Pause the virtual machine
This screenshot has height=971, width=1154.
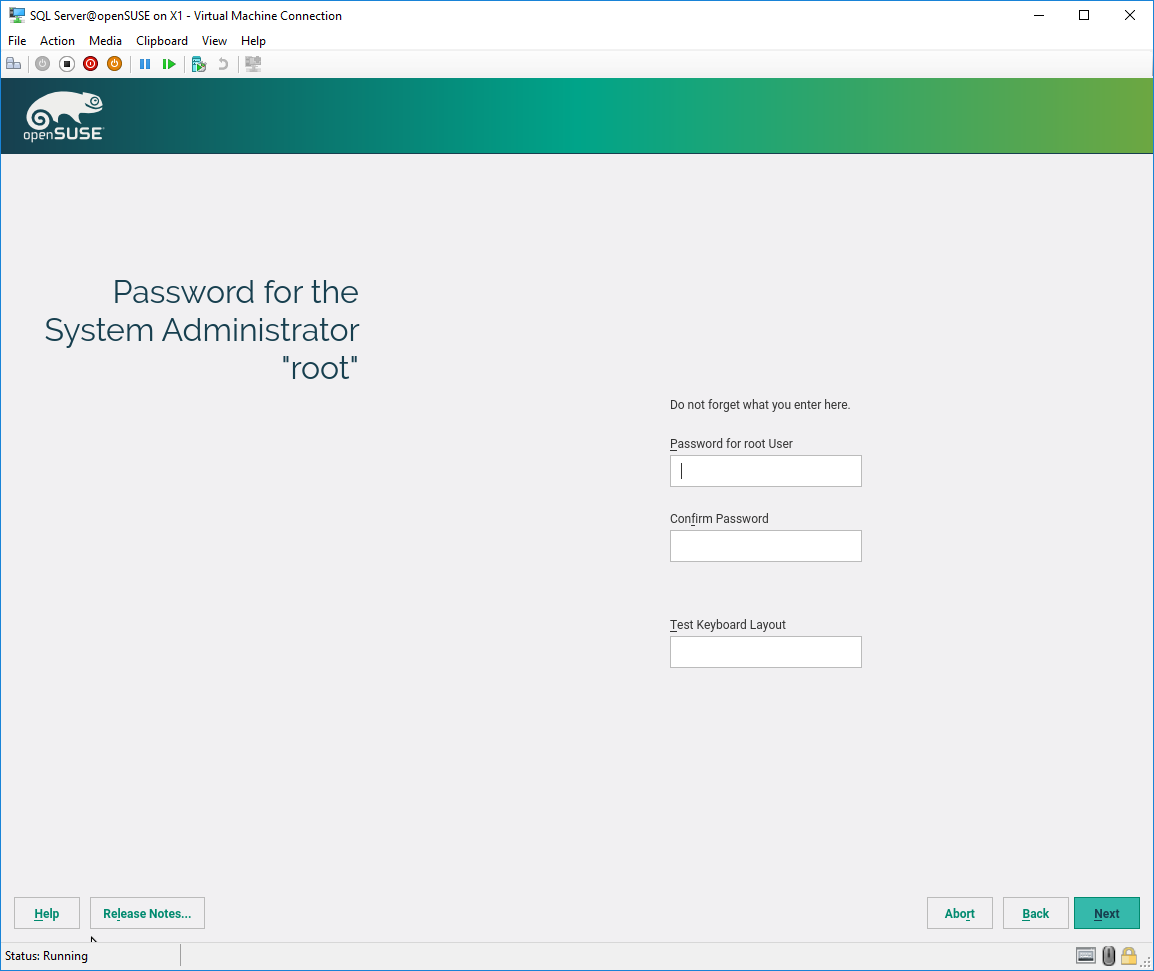(145, 64)
